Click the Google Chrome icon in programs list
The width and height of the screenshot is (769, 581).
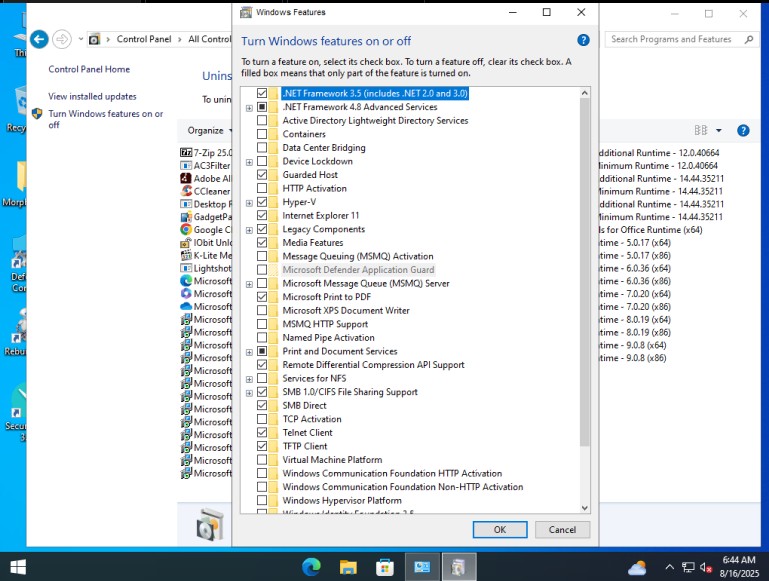pyautogui.click(x=186, y=229)
